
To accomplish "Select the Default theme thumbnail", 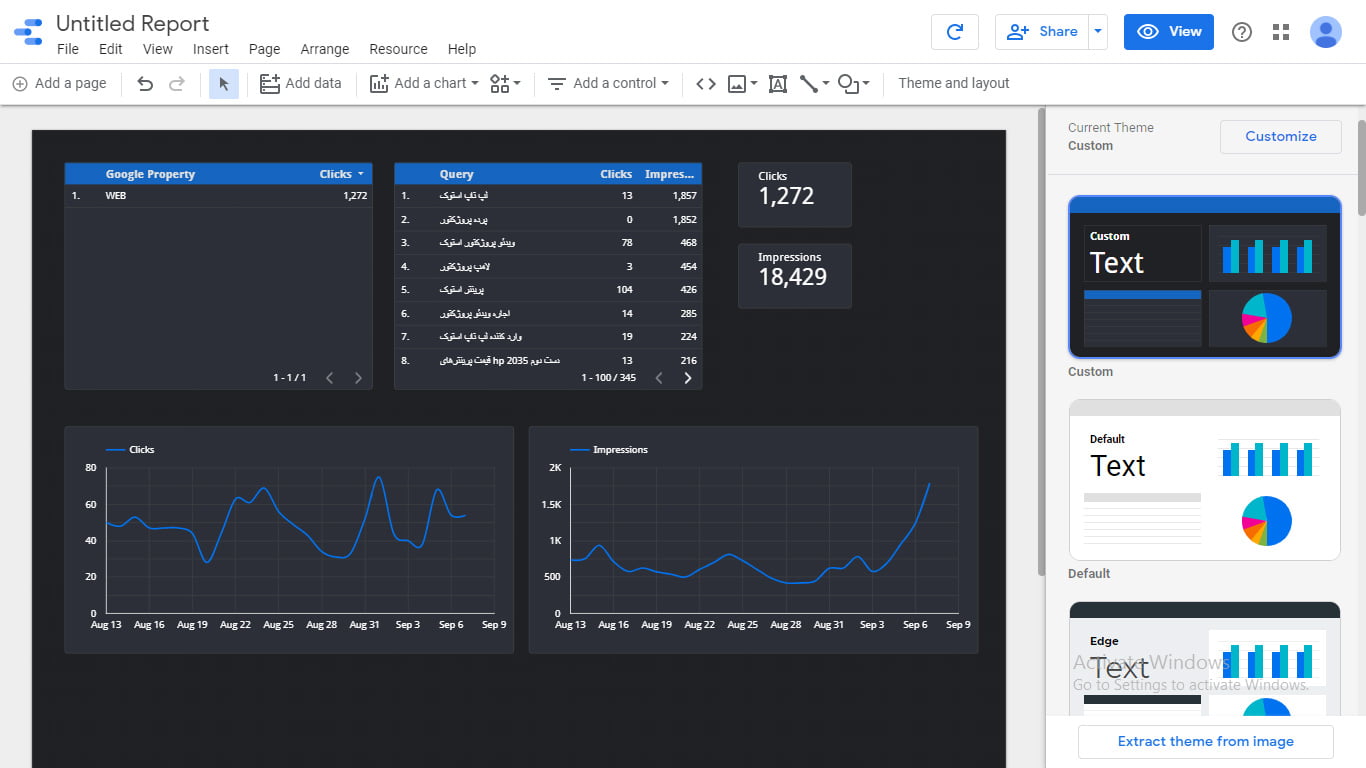I will 1205,480.
